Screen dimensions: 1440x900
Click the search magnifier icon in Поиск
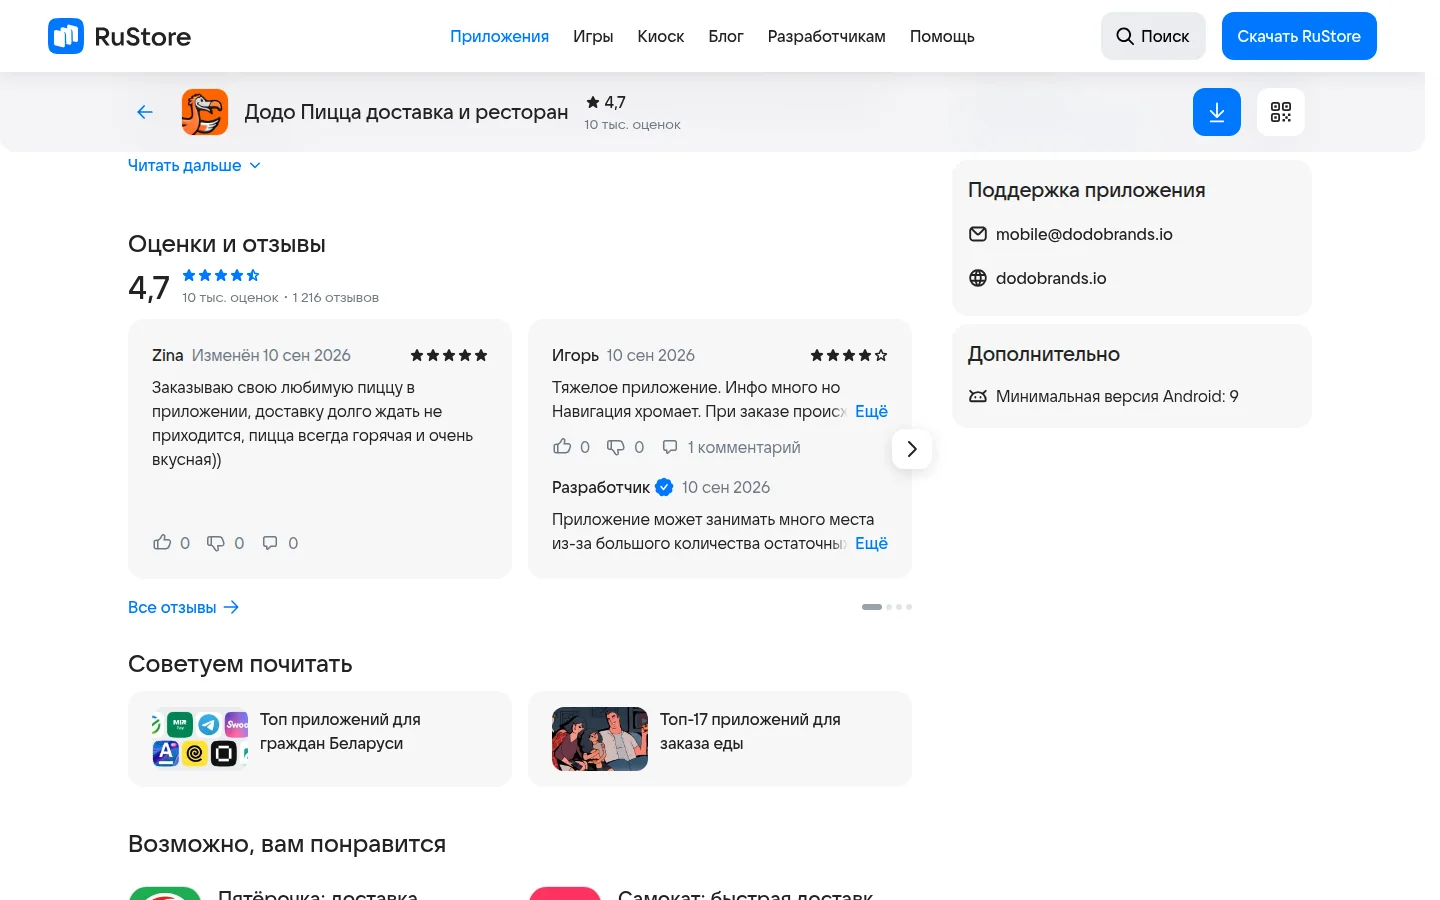coord(1125,36)
